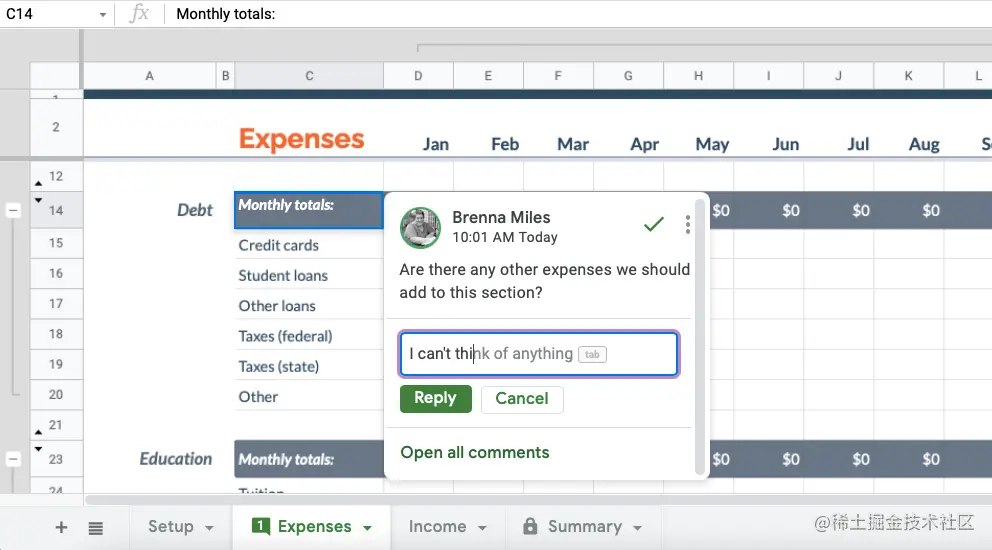Click the formula bar showing Monthly totals:
The width and height of the screenshot is (992, 550).
pos(576,14)
